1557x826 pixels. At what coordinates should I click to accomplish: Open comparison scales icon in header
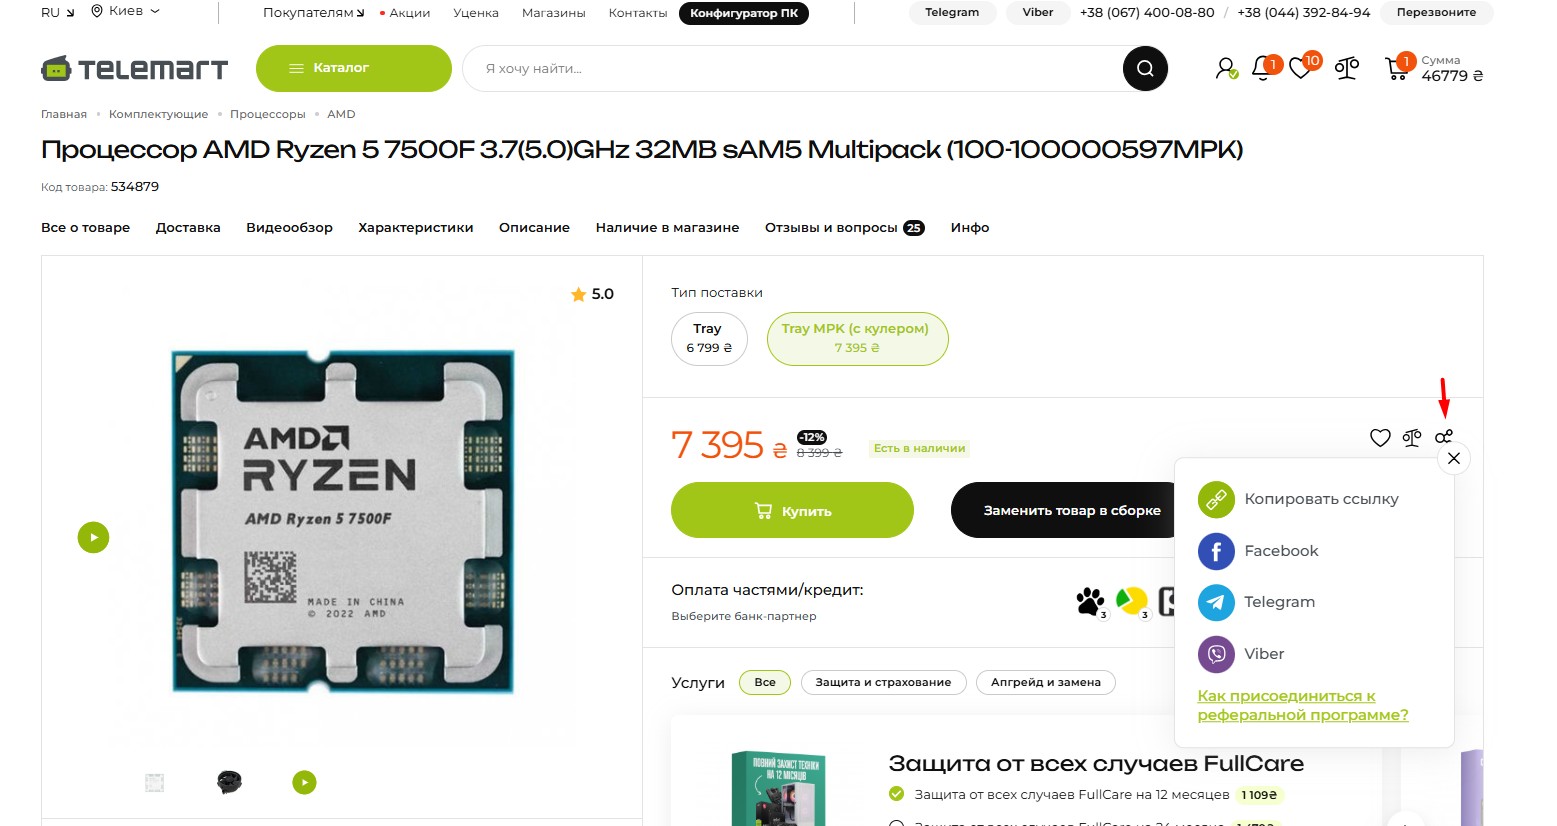1347,68
